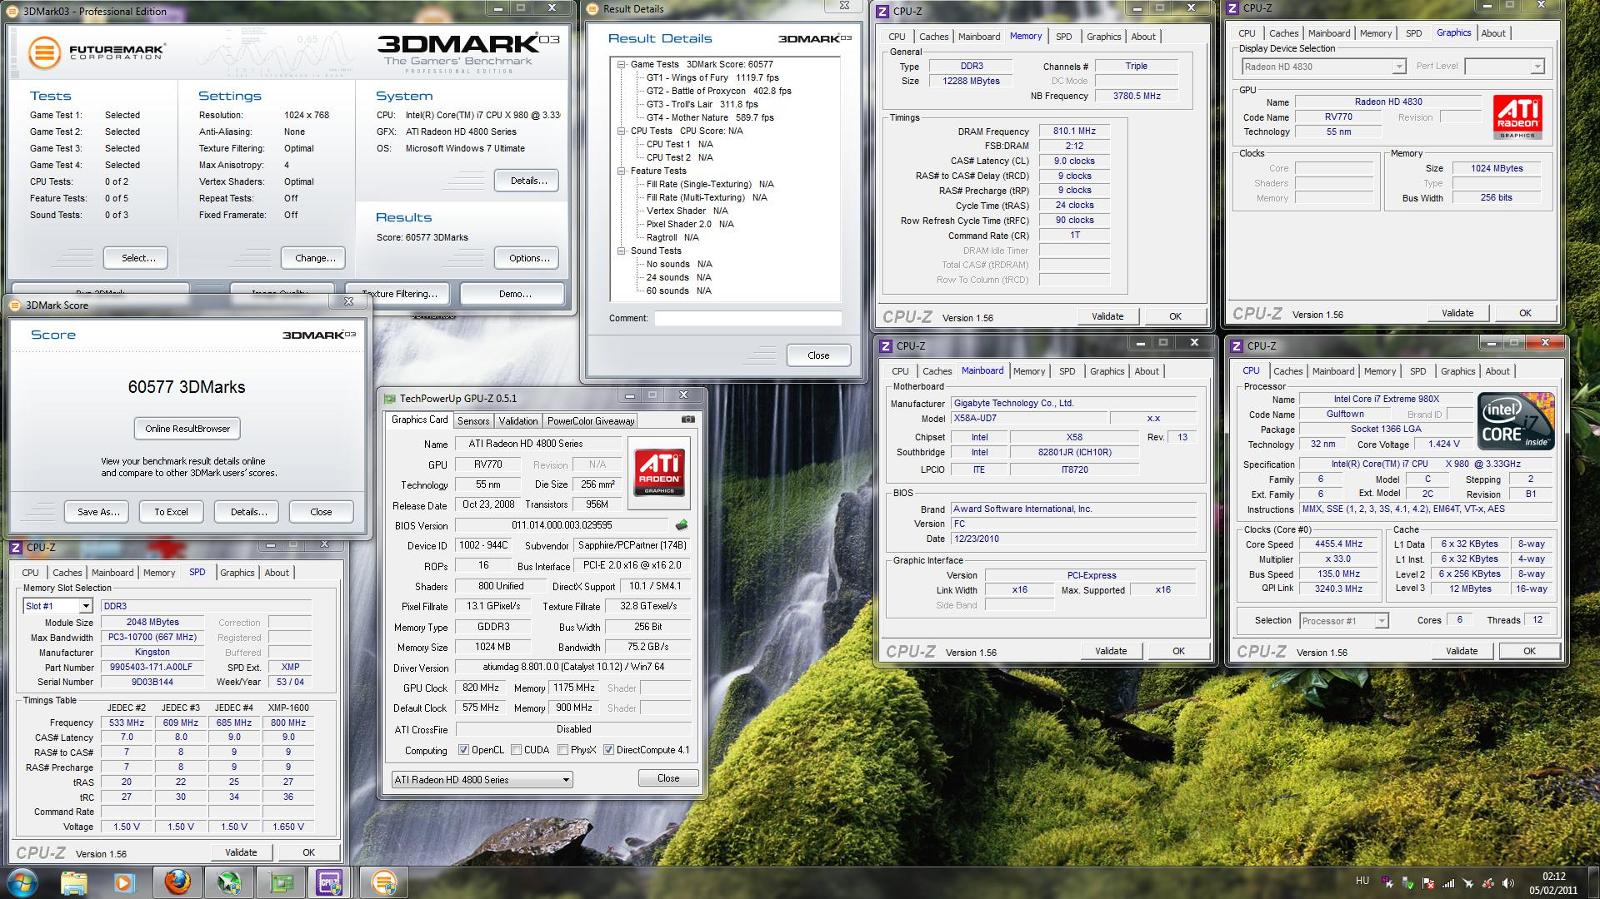
Task: Open Caches tab in the CPU-Z SPD window
Action: tap(67, 573)
